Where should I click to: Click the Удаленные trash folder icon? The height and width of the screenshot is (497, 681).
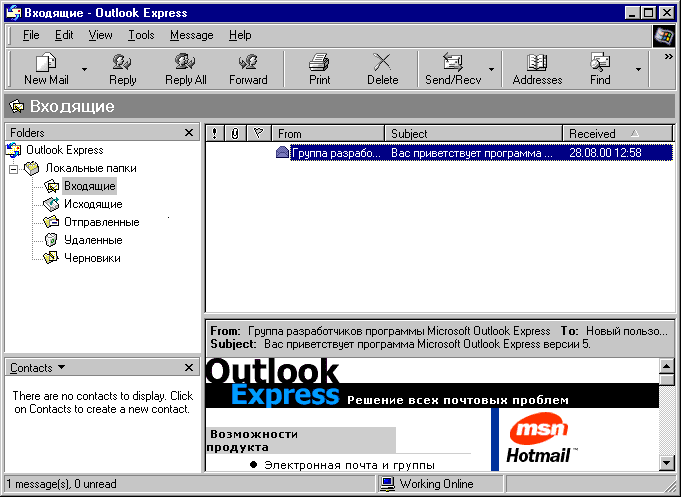tap(51, 240)
